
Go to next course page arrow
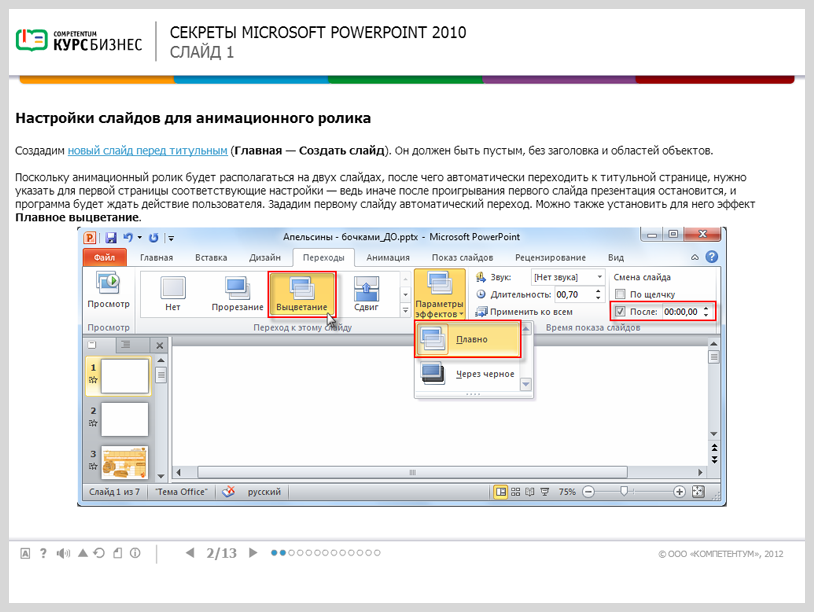pyautogui.click(x=253, y=553)
